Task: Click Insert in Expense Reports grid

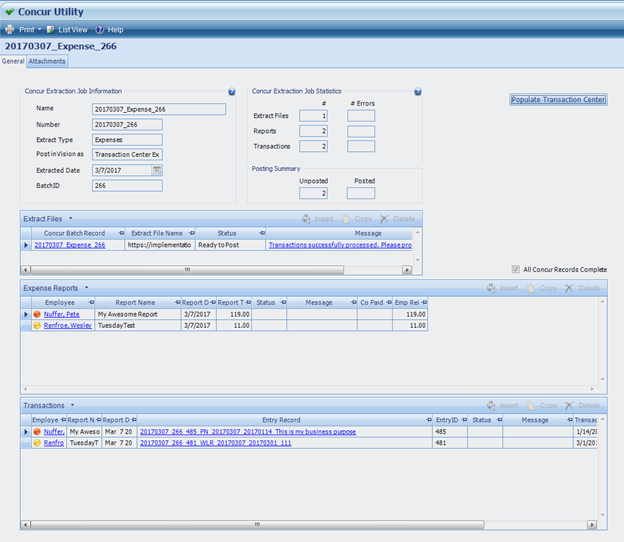Action: pyautogui.click(x=503, y=288)
